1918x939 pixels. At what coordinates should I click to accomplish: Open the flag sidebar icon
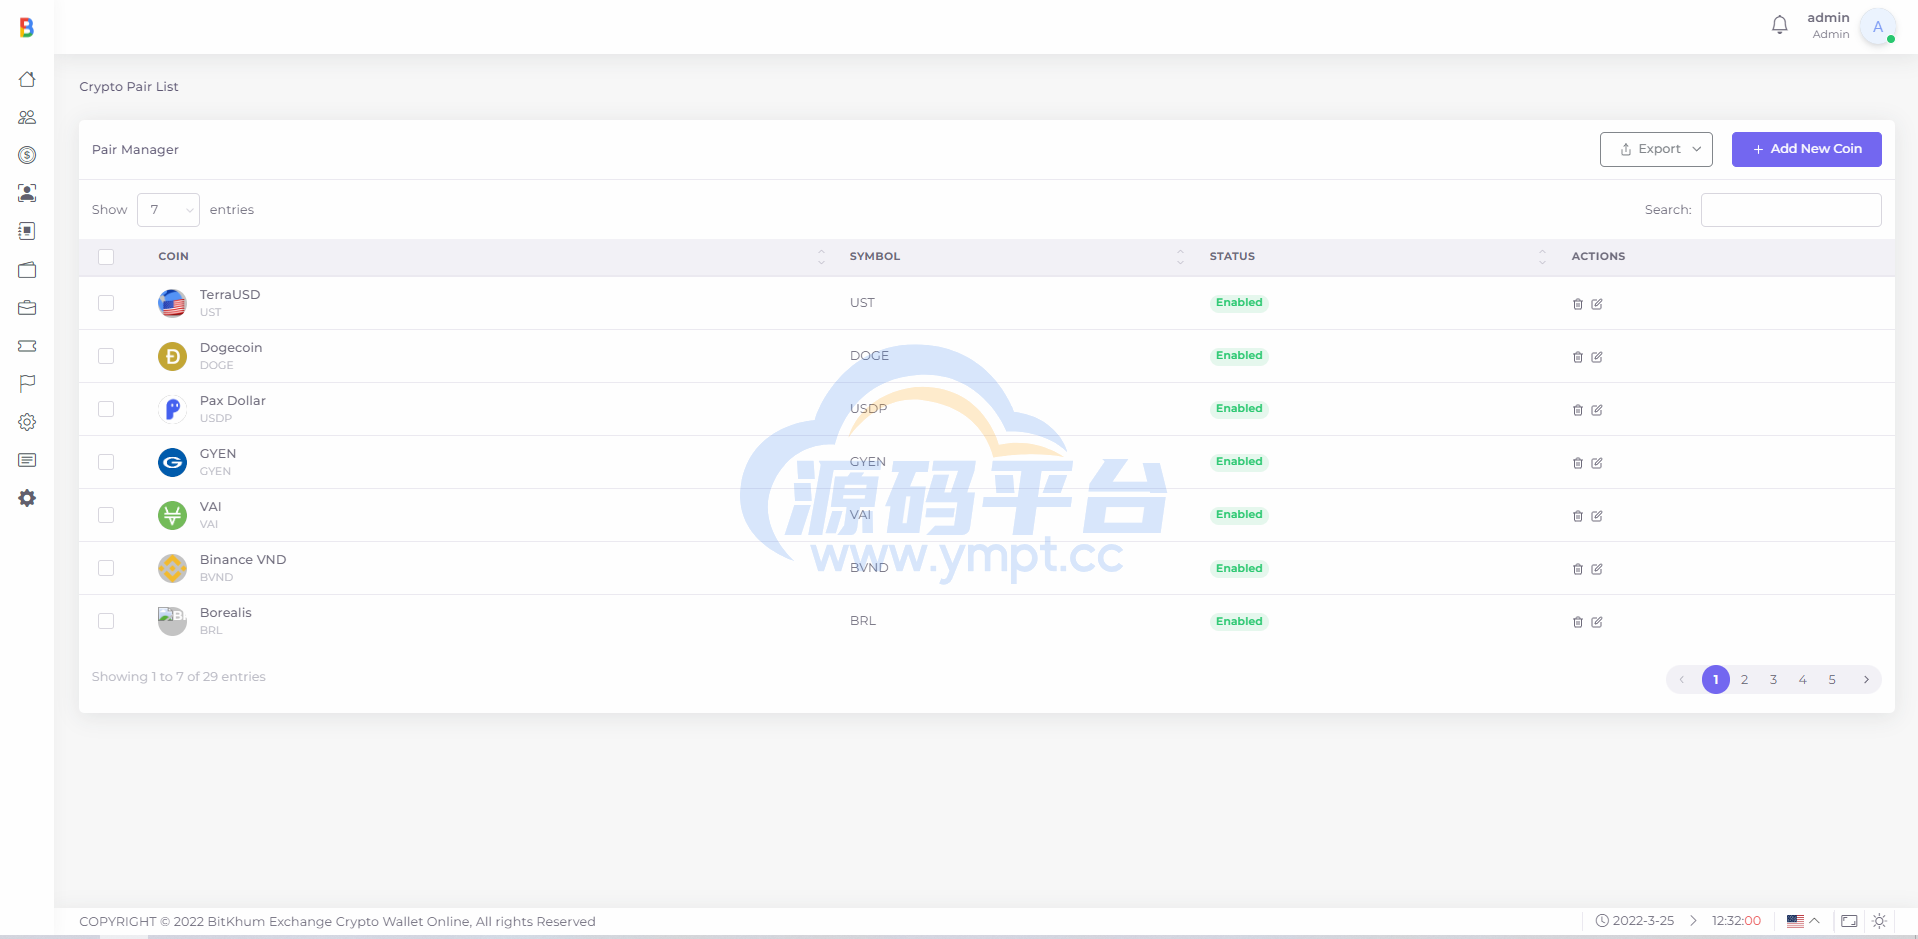27,384
